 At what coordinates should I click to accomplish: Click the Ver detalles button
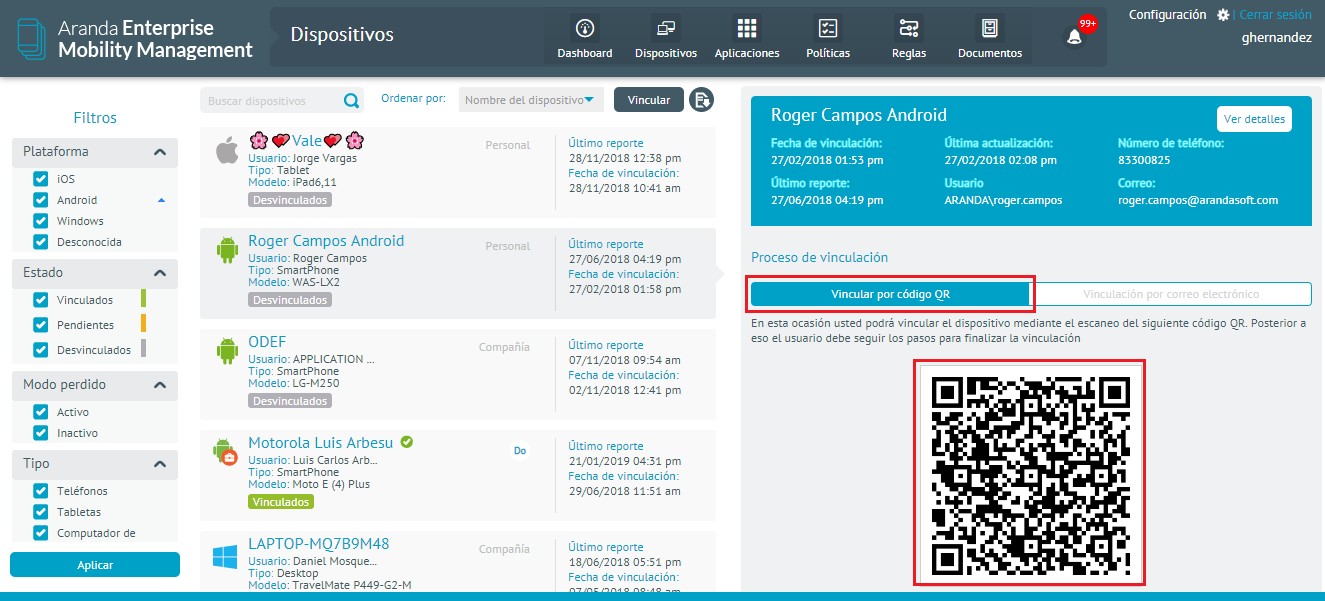1254,119
